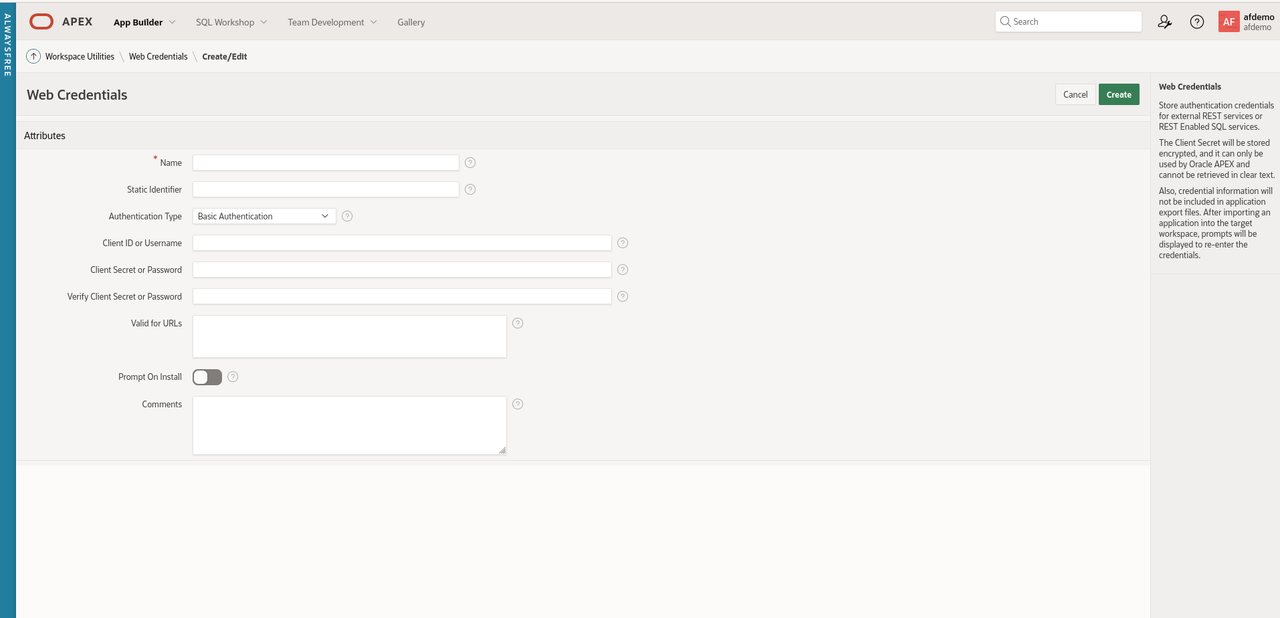Image resolution: width=1280 pixels, height=618 pixels.
Task: Open the Web Credentials breadcrumb link
Action: [x=158, y=57]
